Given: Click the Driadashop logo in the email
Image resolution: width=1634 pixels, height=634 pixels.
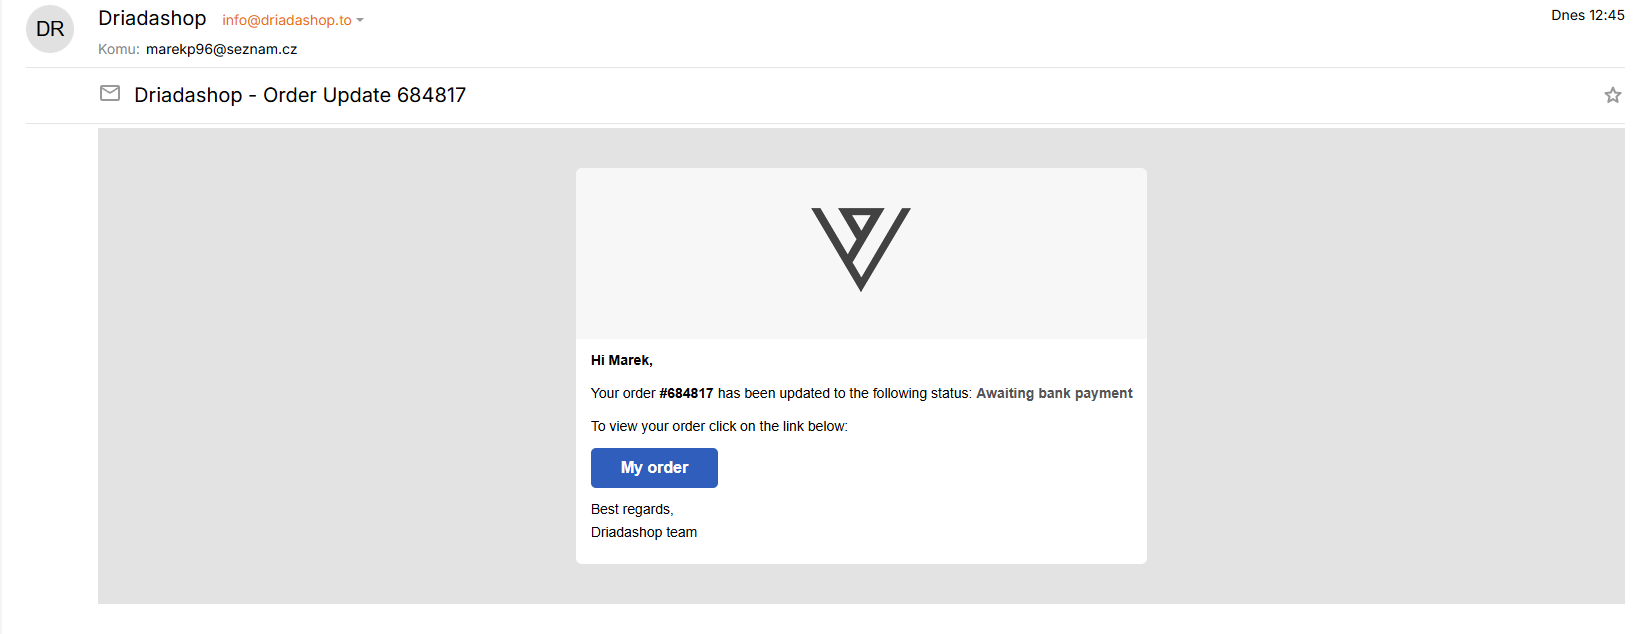Looking at the screenshot, I should tap(860, 249).
